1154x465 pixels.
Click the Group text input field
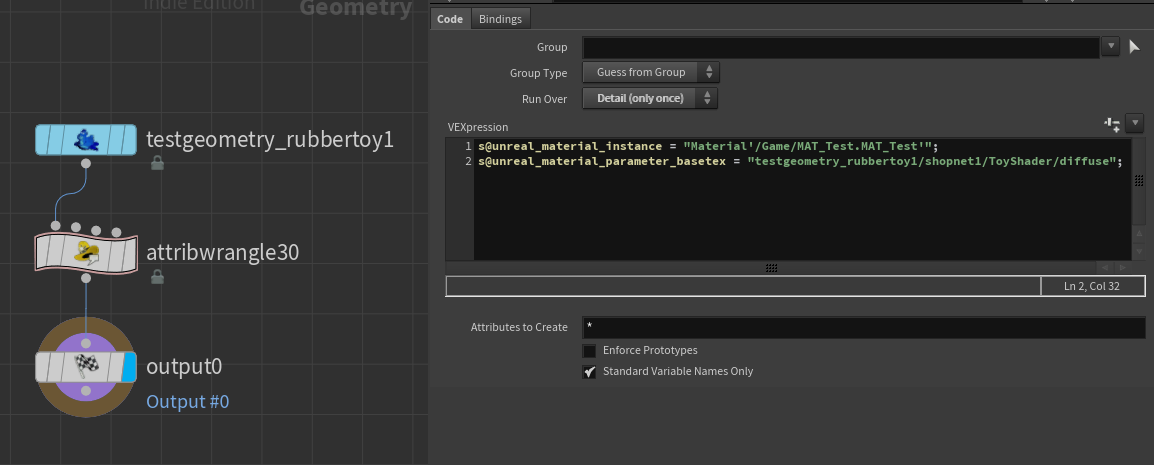coord(840,47)
